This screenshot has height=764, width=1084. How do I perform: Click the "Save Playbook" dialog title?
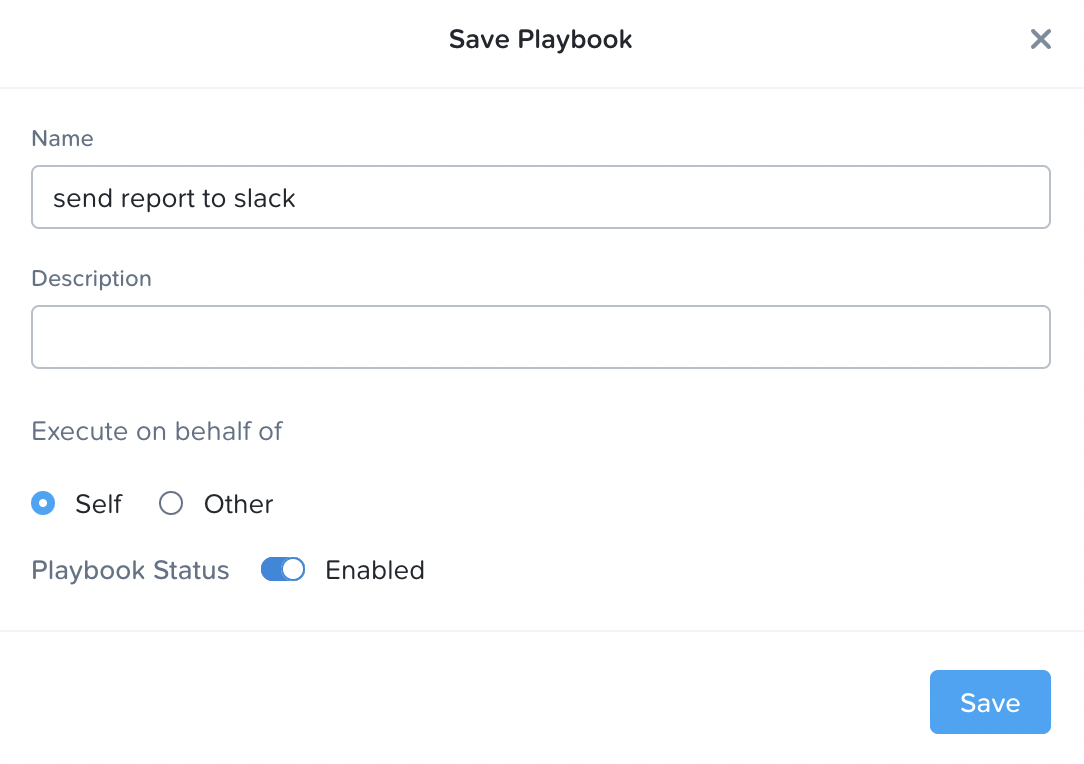[540, 40]
